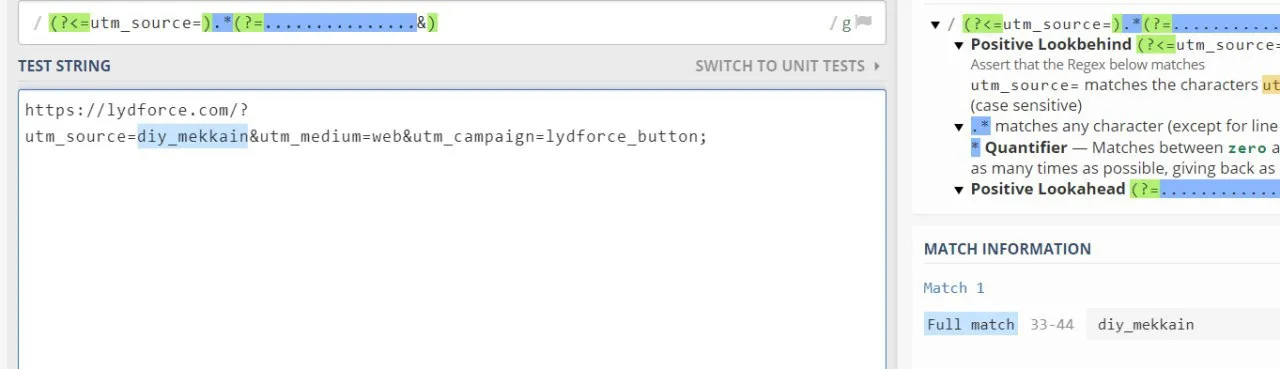Image resolution: width=1280 pixels, height=369 pixels.
Task: Focus the regular expression input field
Action: point(452,23)
